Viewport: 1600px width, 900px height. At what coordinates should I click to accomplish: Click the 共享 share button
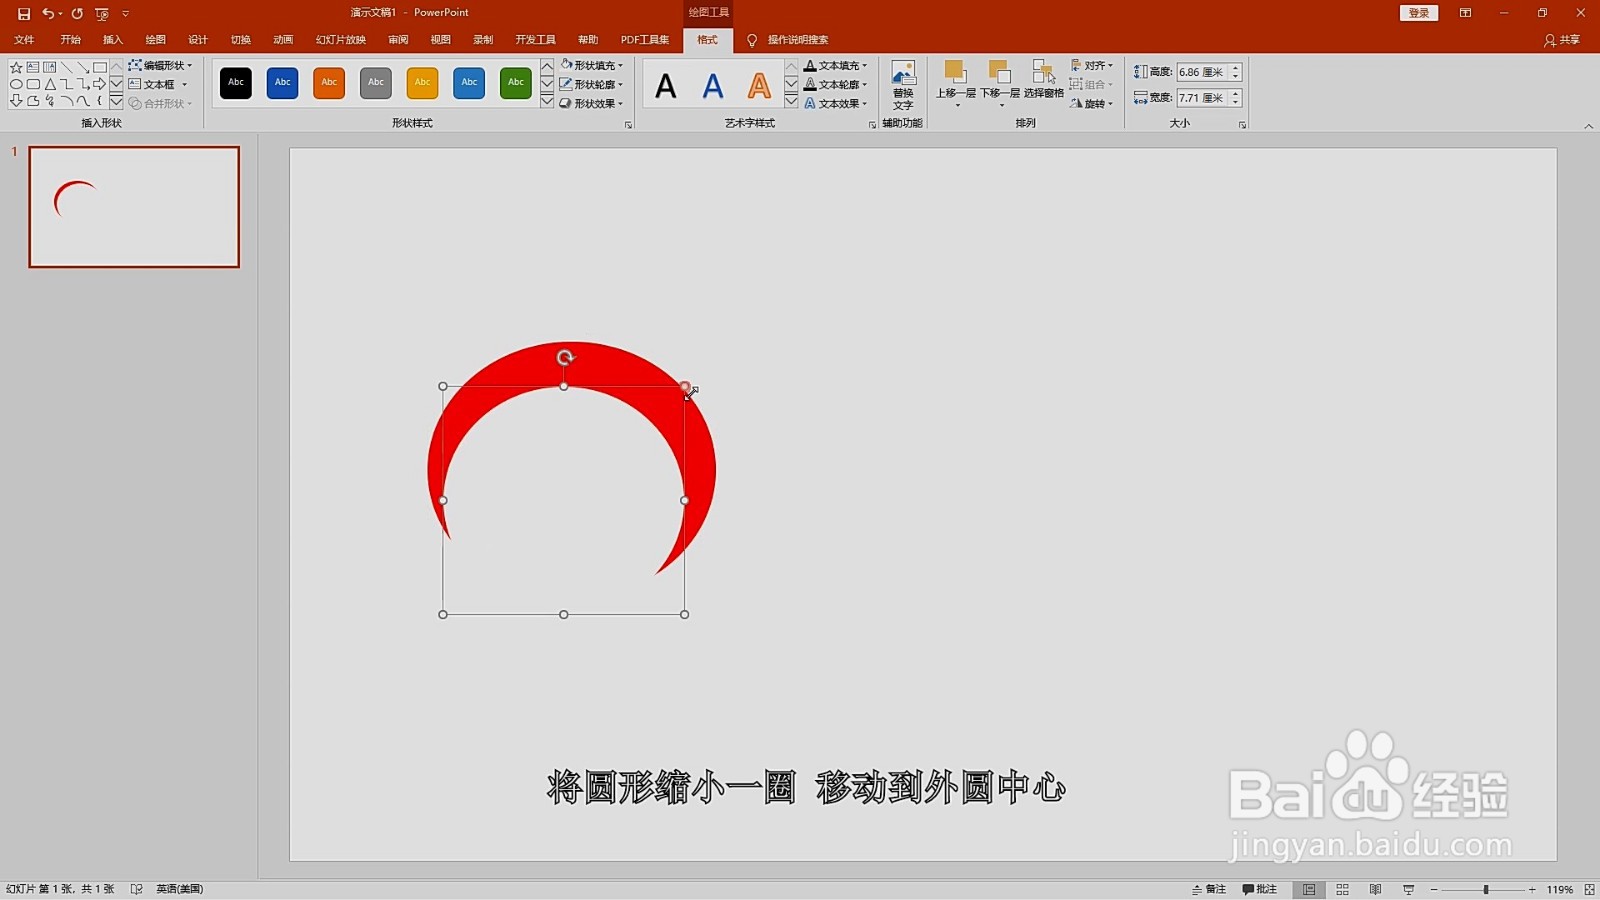pos(1562,40)
